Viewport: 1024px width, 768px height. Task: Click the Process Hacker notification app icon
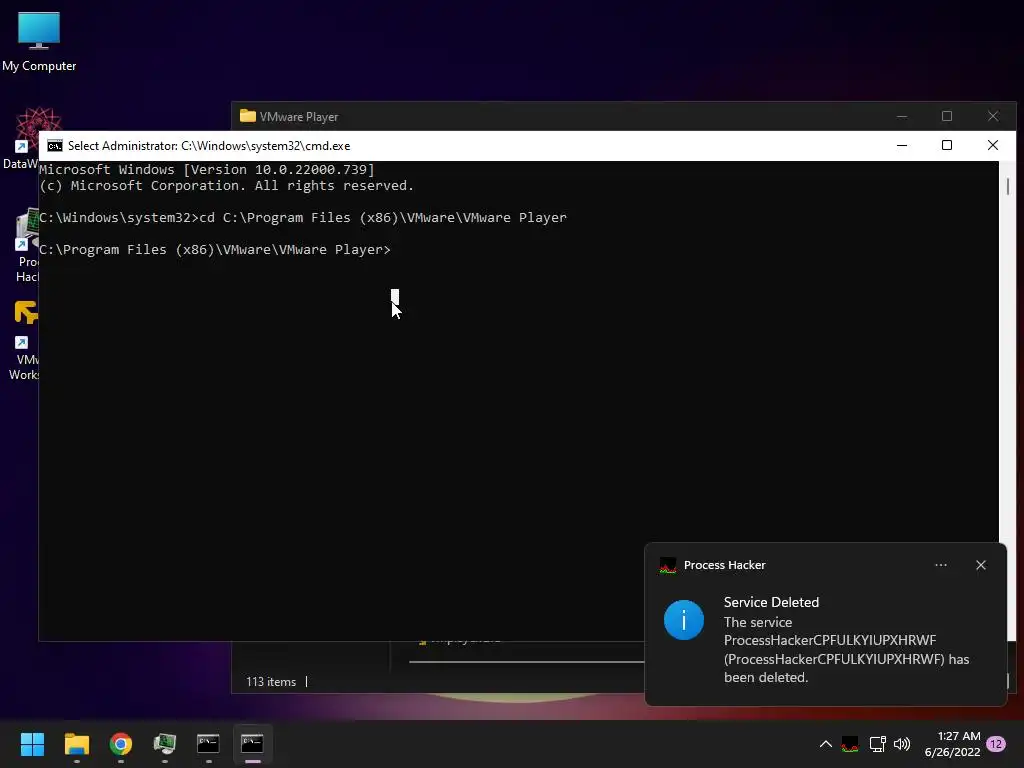(667, 566)
